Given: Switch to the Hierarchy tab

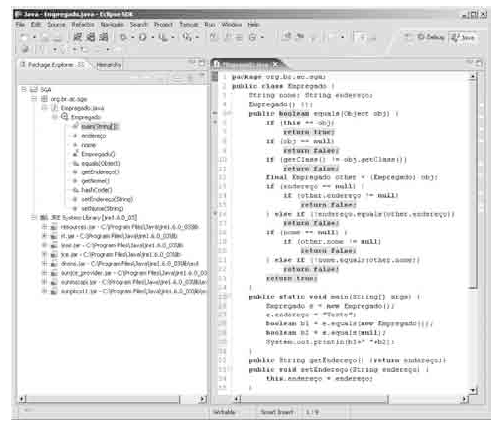Looking at the screenshot, I should point(109,65).
